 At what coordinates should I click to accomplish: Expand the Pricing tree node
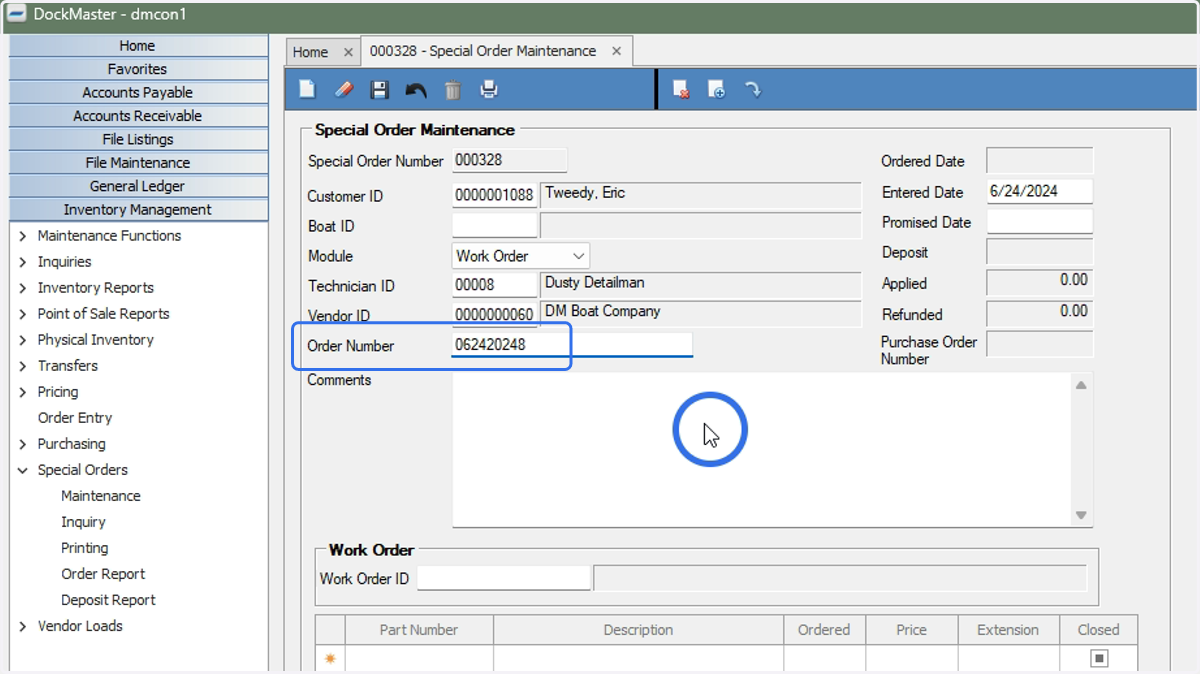pyautogui.click(x=22, y=392)
